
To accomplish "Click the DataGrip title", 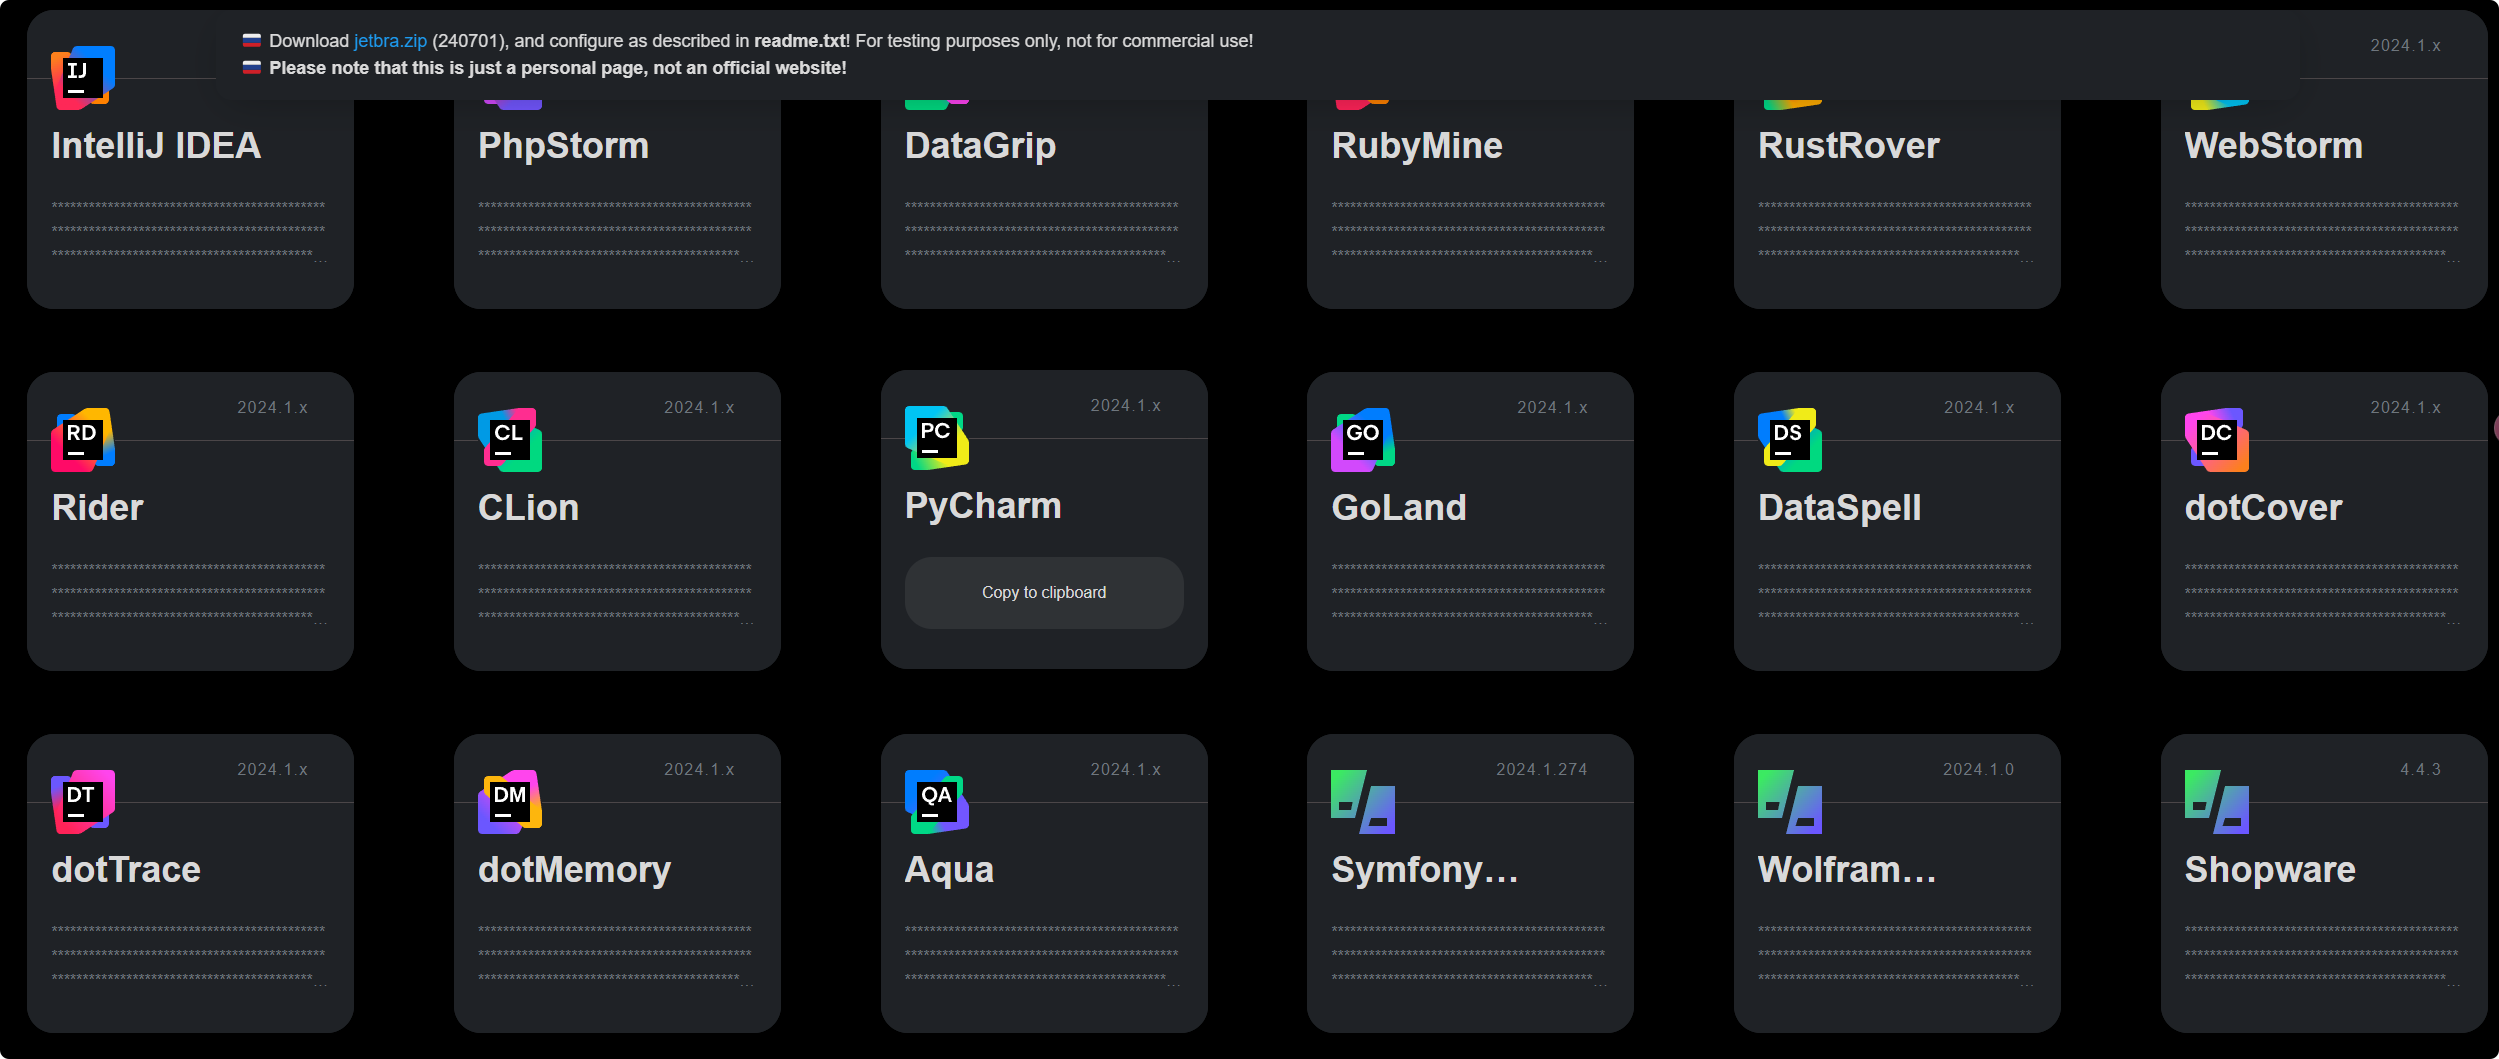I will tap(980, 146).
